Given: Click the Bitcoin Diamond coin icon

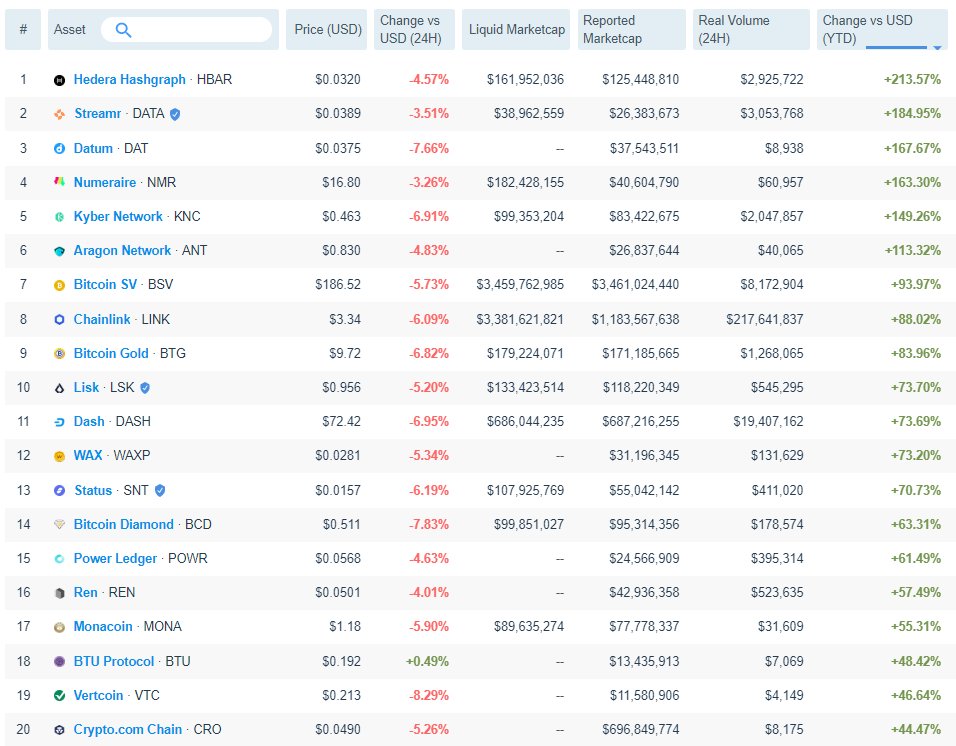Looking at the screenshot, I should coord(59,524).
